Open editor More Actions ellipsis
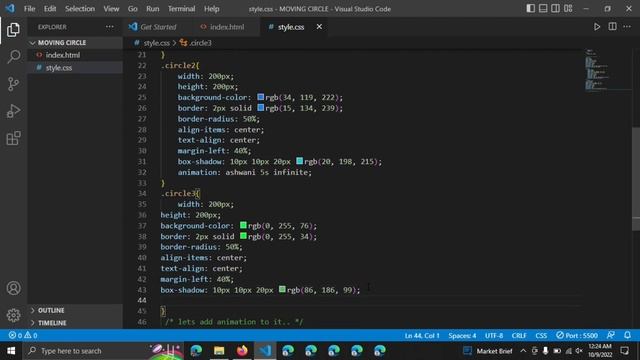This screenshot has width=640, height=360. coord(627,27)
